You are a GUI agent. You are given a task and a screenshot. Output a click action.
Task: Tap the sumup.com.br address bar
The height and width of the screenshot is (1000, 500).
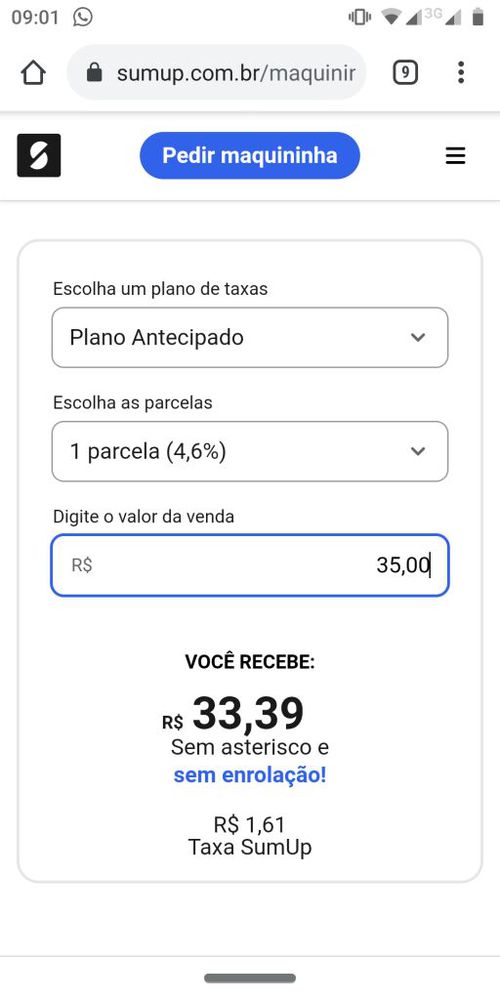217,72
